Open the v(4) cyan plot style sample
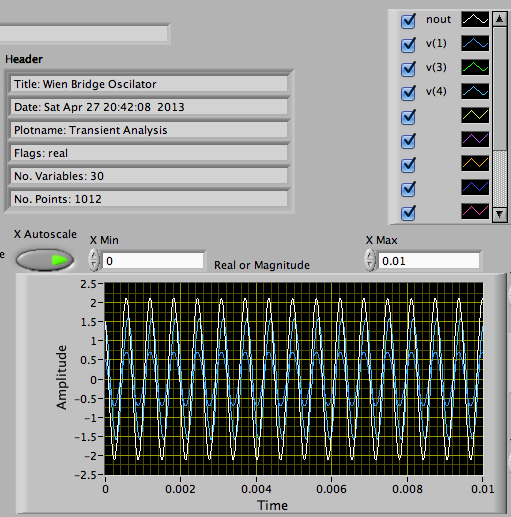 click(x=475, y=91)
